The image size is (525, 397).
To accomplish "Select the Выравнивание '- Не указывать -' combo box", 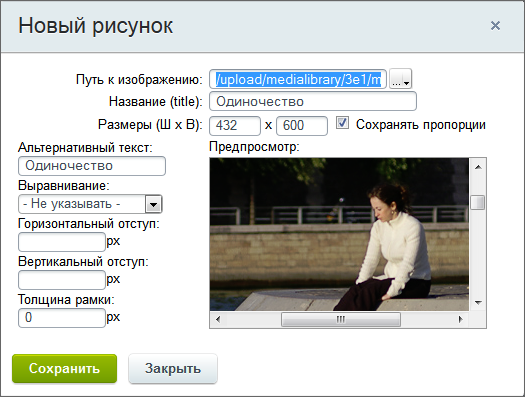I will point(90,204).
